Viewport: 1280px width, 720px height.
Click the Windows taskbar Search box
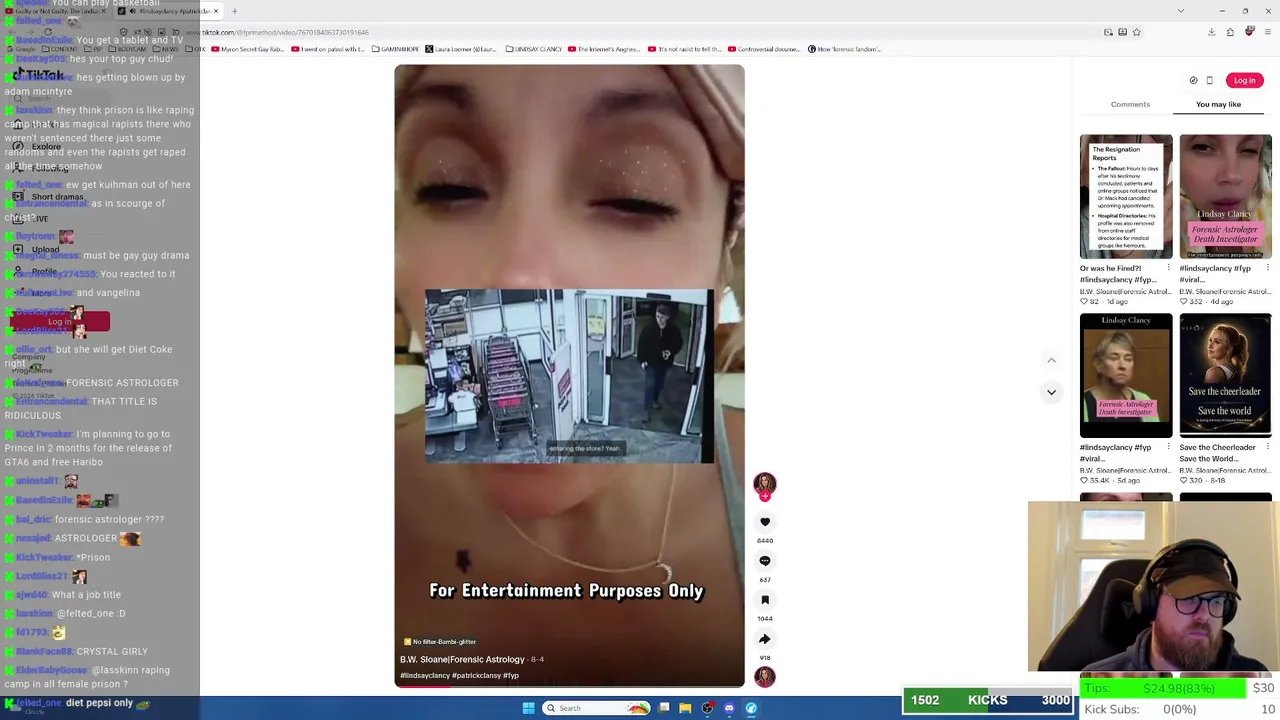pyautogui.click(x=597, y=708)
